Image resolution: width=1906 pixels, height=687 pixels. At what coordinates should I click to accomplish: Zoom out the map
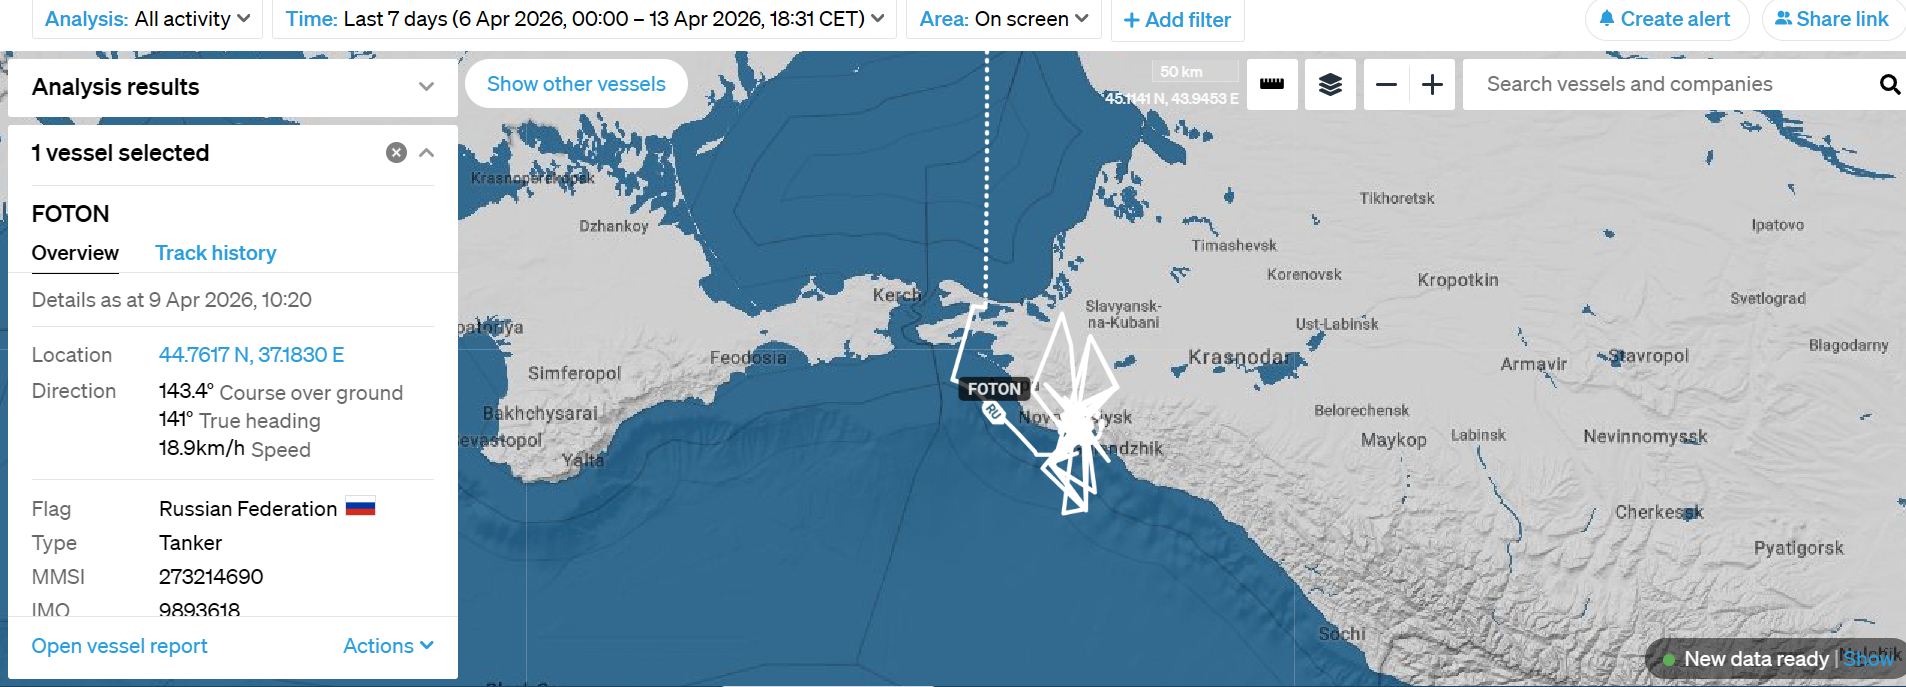[1386, 84]
